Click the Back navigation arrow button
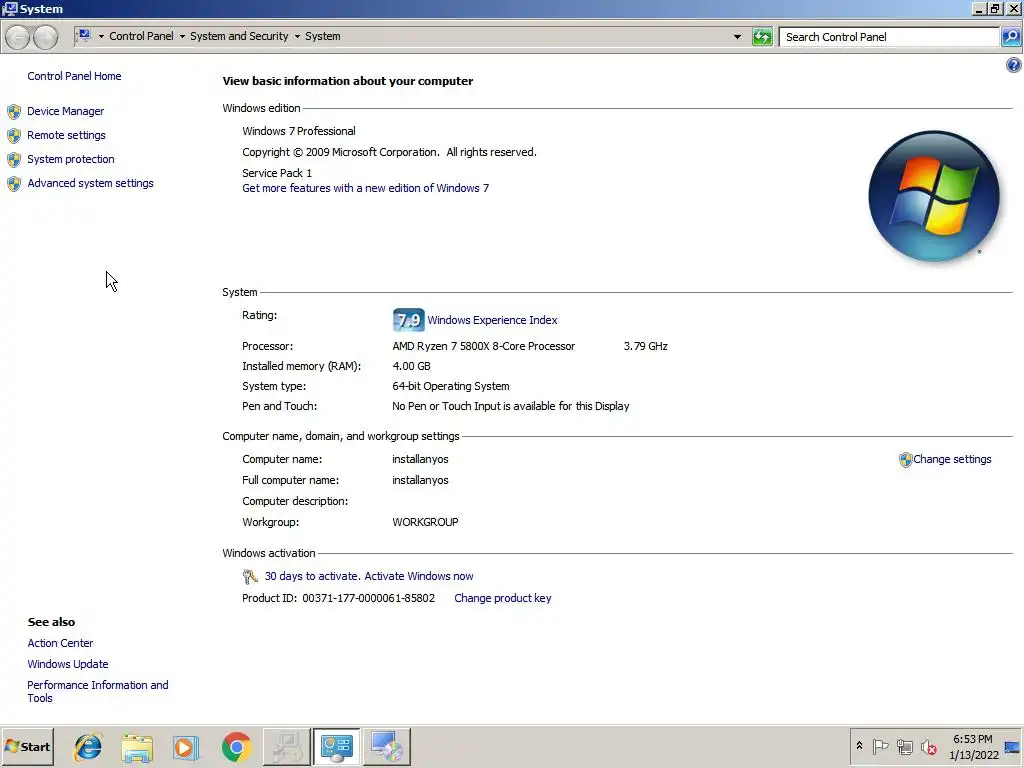Screen dimensions: 1024x768 click(x=18, y=37)
